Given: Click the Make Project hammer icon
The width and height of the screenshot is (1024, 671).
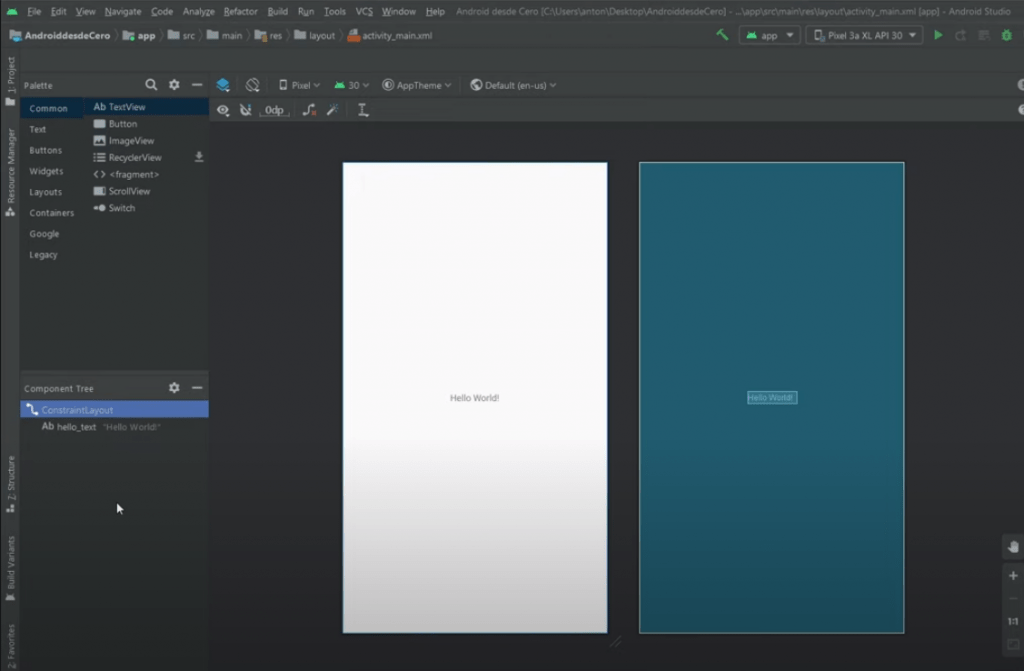Looking at the screenshot, I should [x=722, y=35].
